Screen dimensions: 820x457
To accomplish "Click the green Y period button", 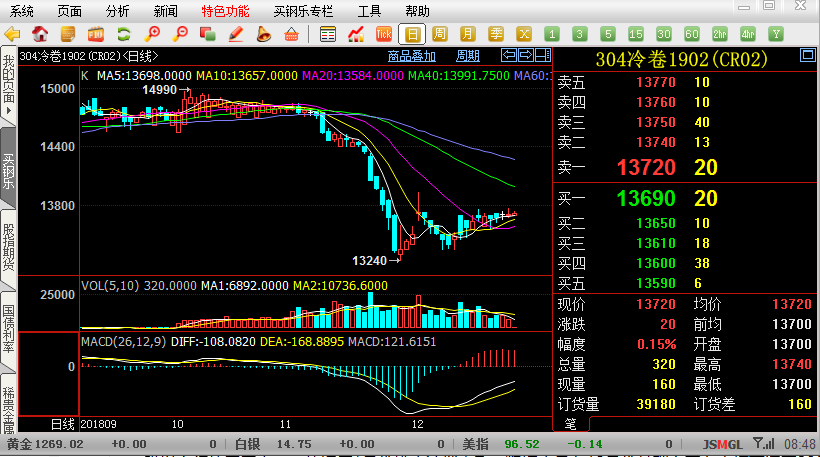I will click(x=776, y=35).
